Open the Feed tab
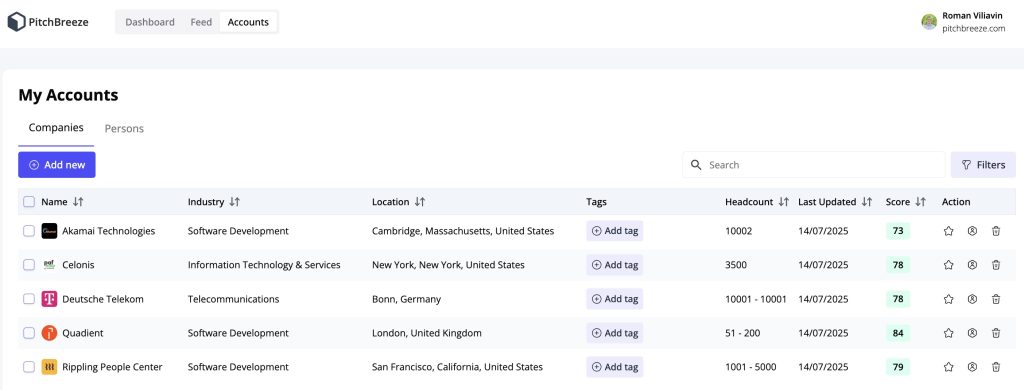 (201, 22)
